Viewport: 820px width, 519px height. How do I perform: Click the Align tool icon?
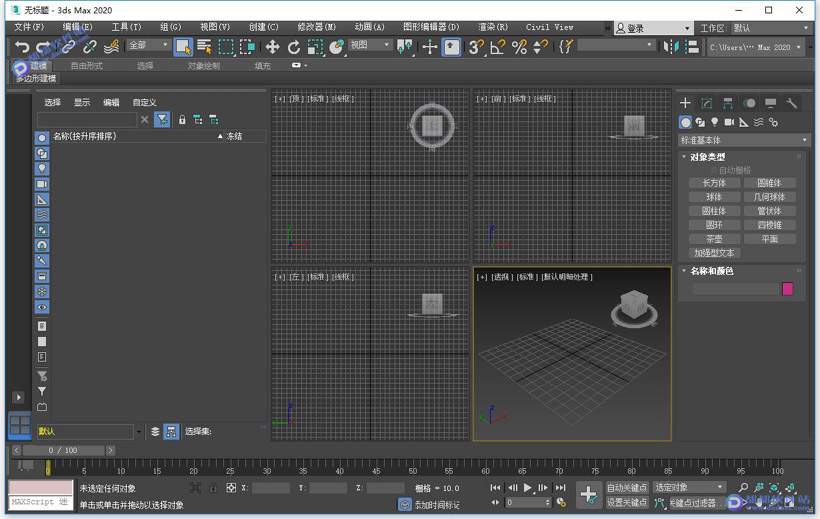pos(692,47)
